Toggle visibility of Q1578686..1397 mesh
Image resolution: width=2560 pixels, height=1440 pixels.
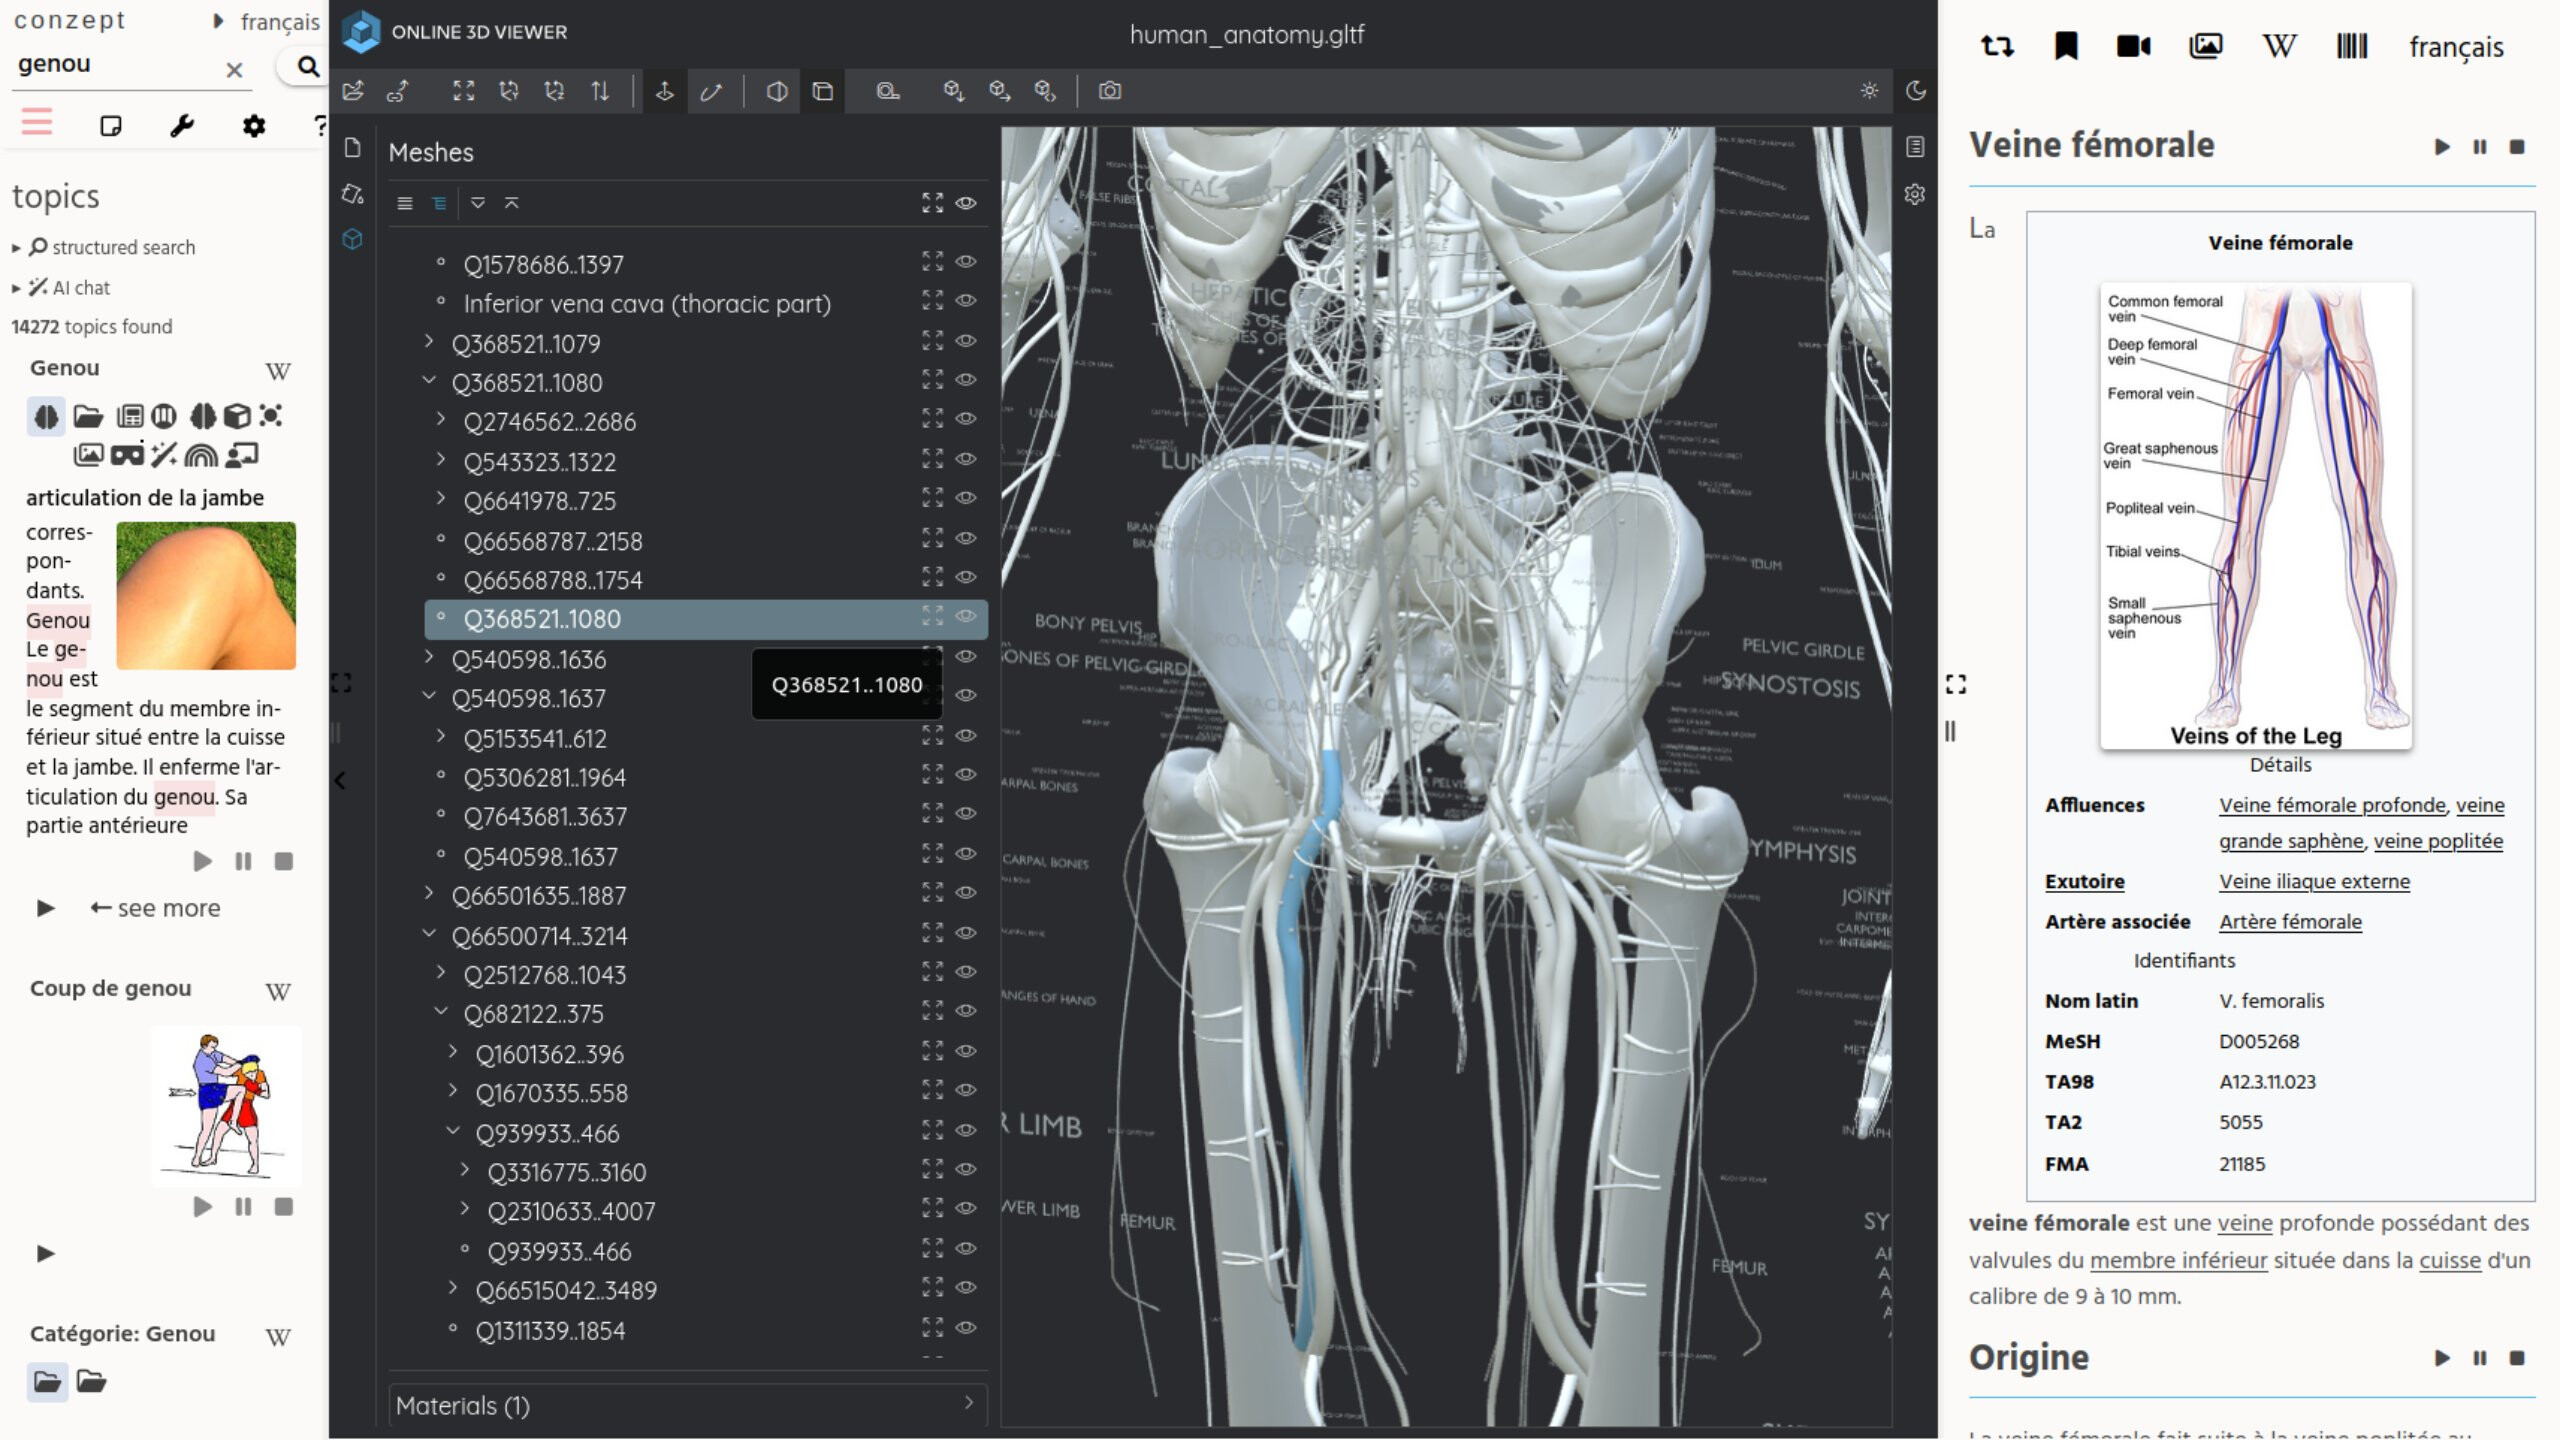965,261
